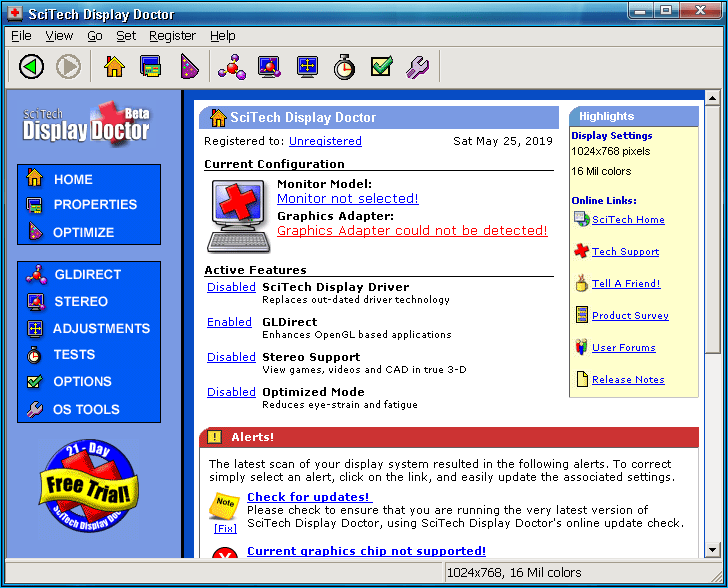Click the Options checkmark toolbar icon

coord(382,66)
